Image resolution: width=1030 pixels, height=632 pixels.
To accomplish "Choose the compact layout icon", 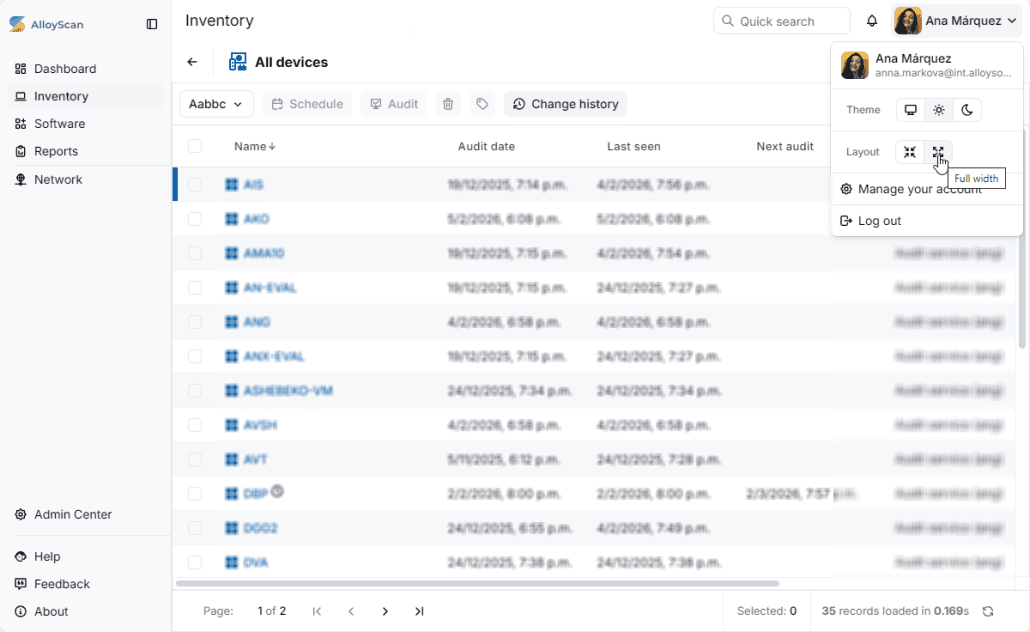I will pos(910,152).
